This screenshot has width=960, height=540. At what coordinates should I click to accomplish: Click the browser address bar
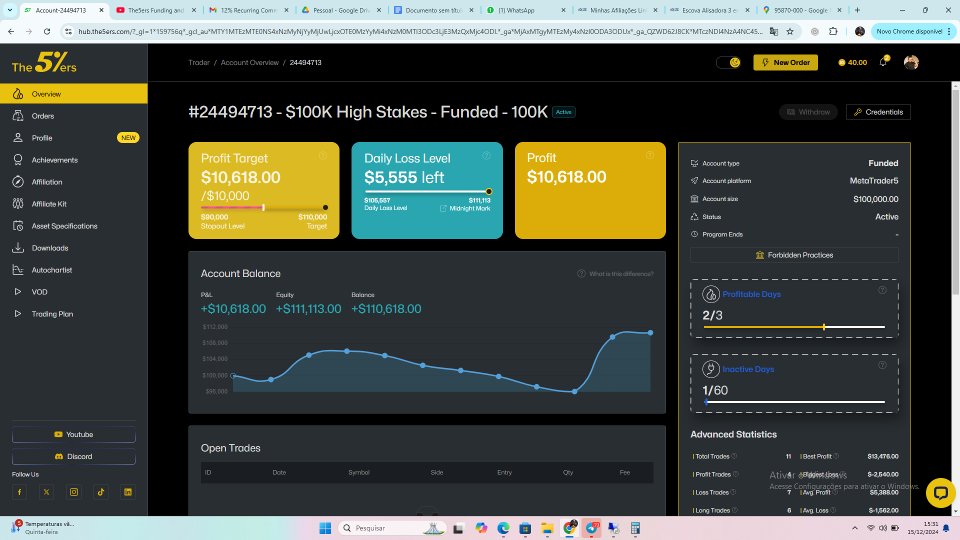419,31
